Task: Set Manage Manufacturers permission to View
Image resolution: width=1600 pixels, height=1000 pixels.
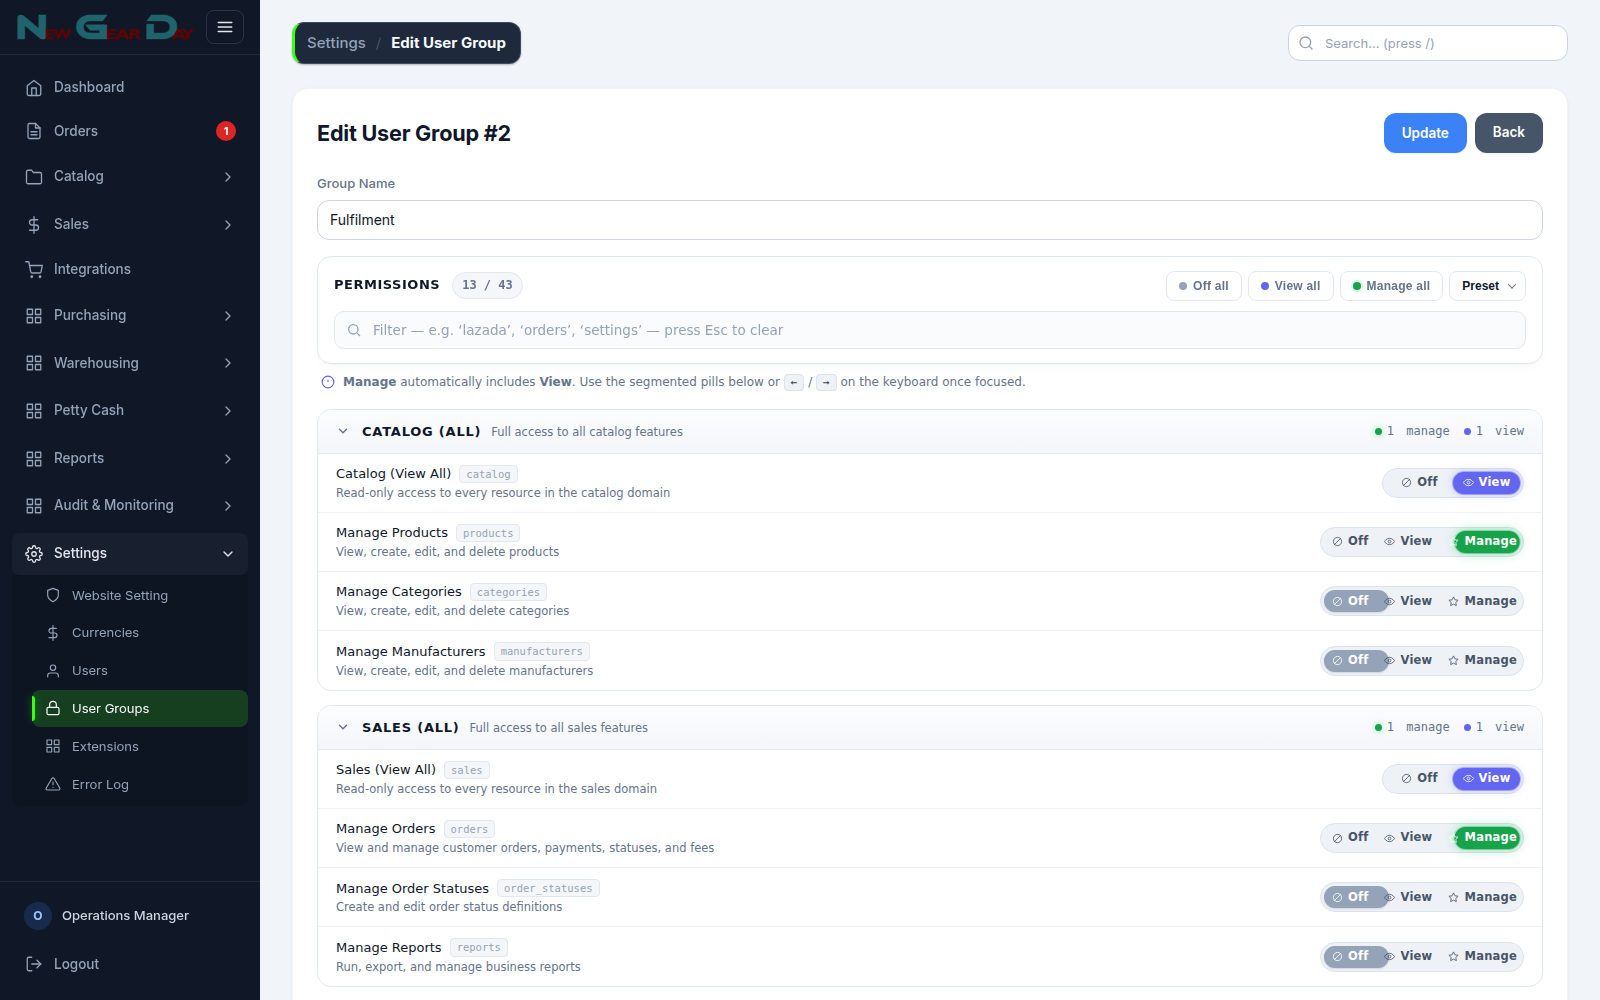Action: (x=1407, y=660)
